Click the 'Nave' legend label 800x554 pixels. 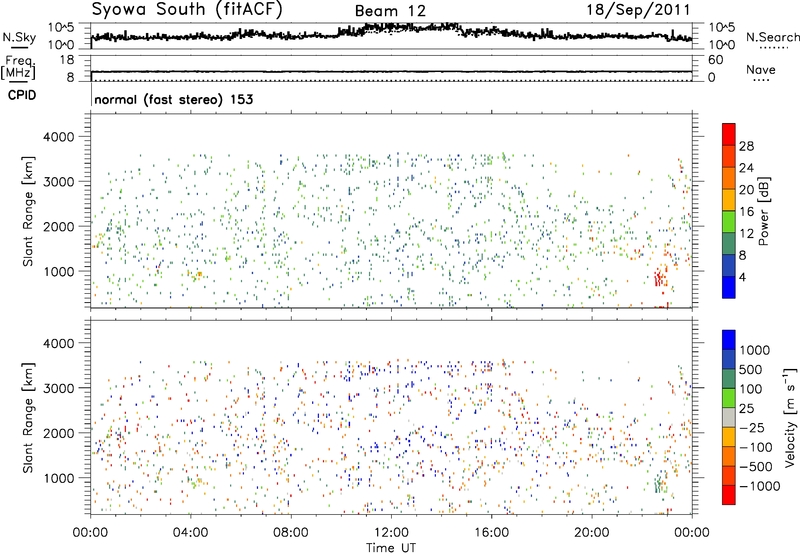pos(760,69)
